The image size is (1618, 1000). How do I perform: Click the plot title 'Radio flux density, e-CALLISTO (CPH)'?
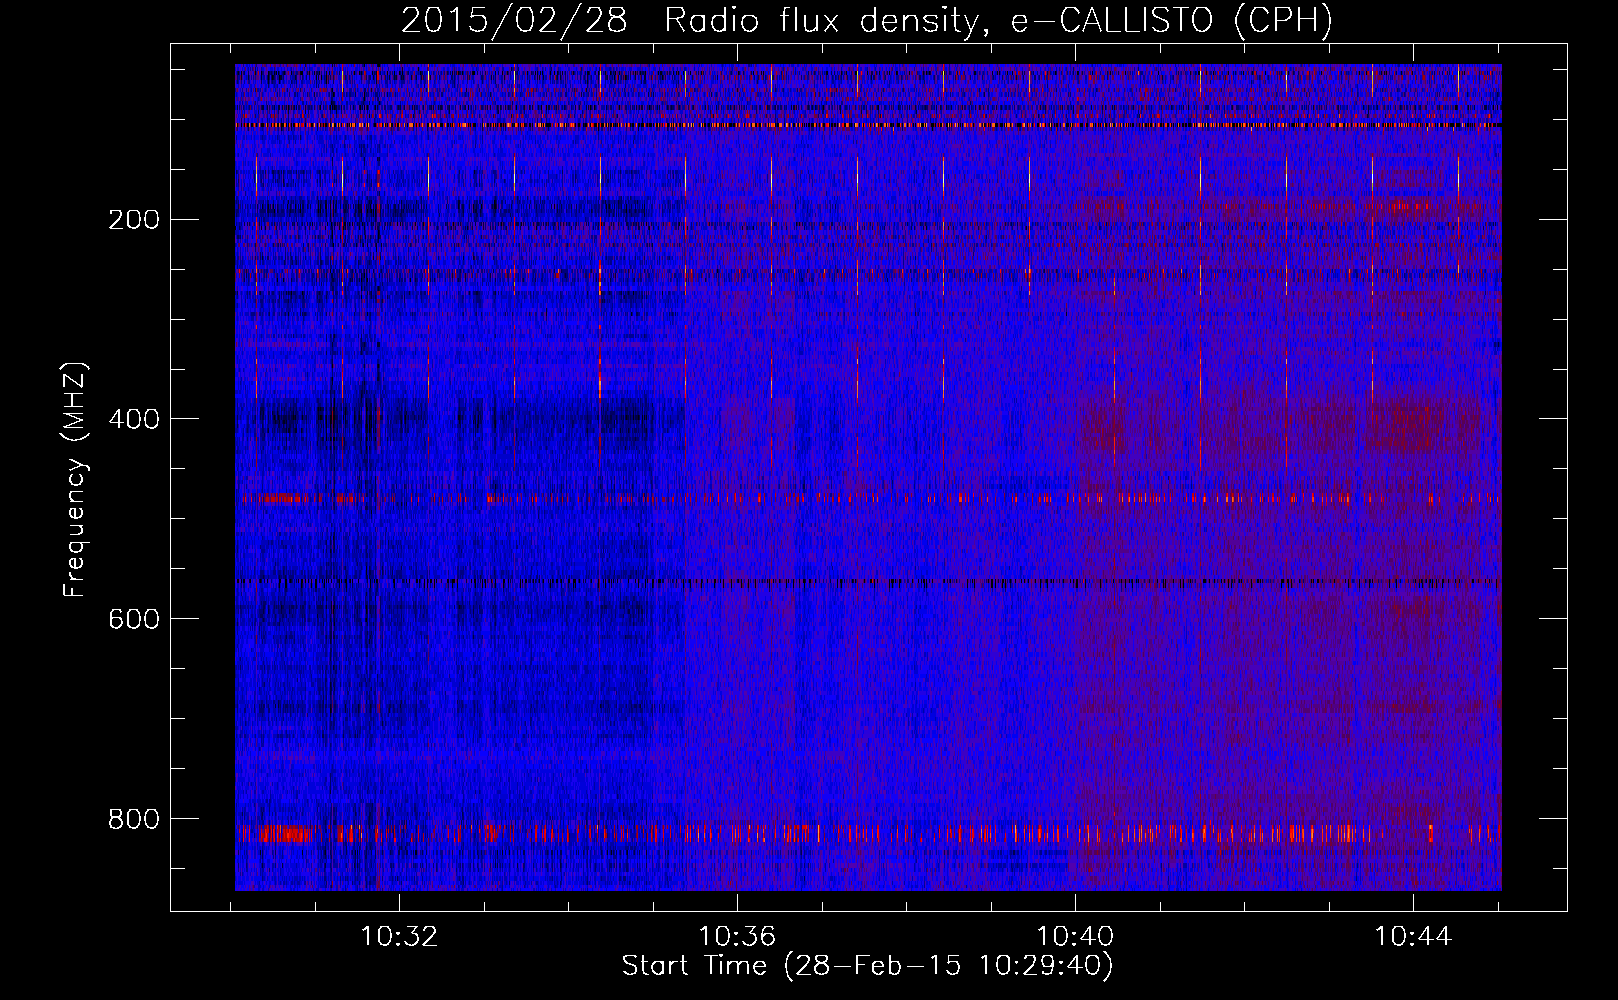998,20
